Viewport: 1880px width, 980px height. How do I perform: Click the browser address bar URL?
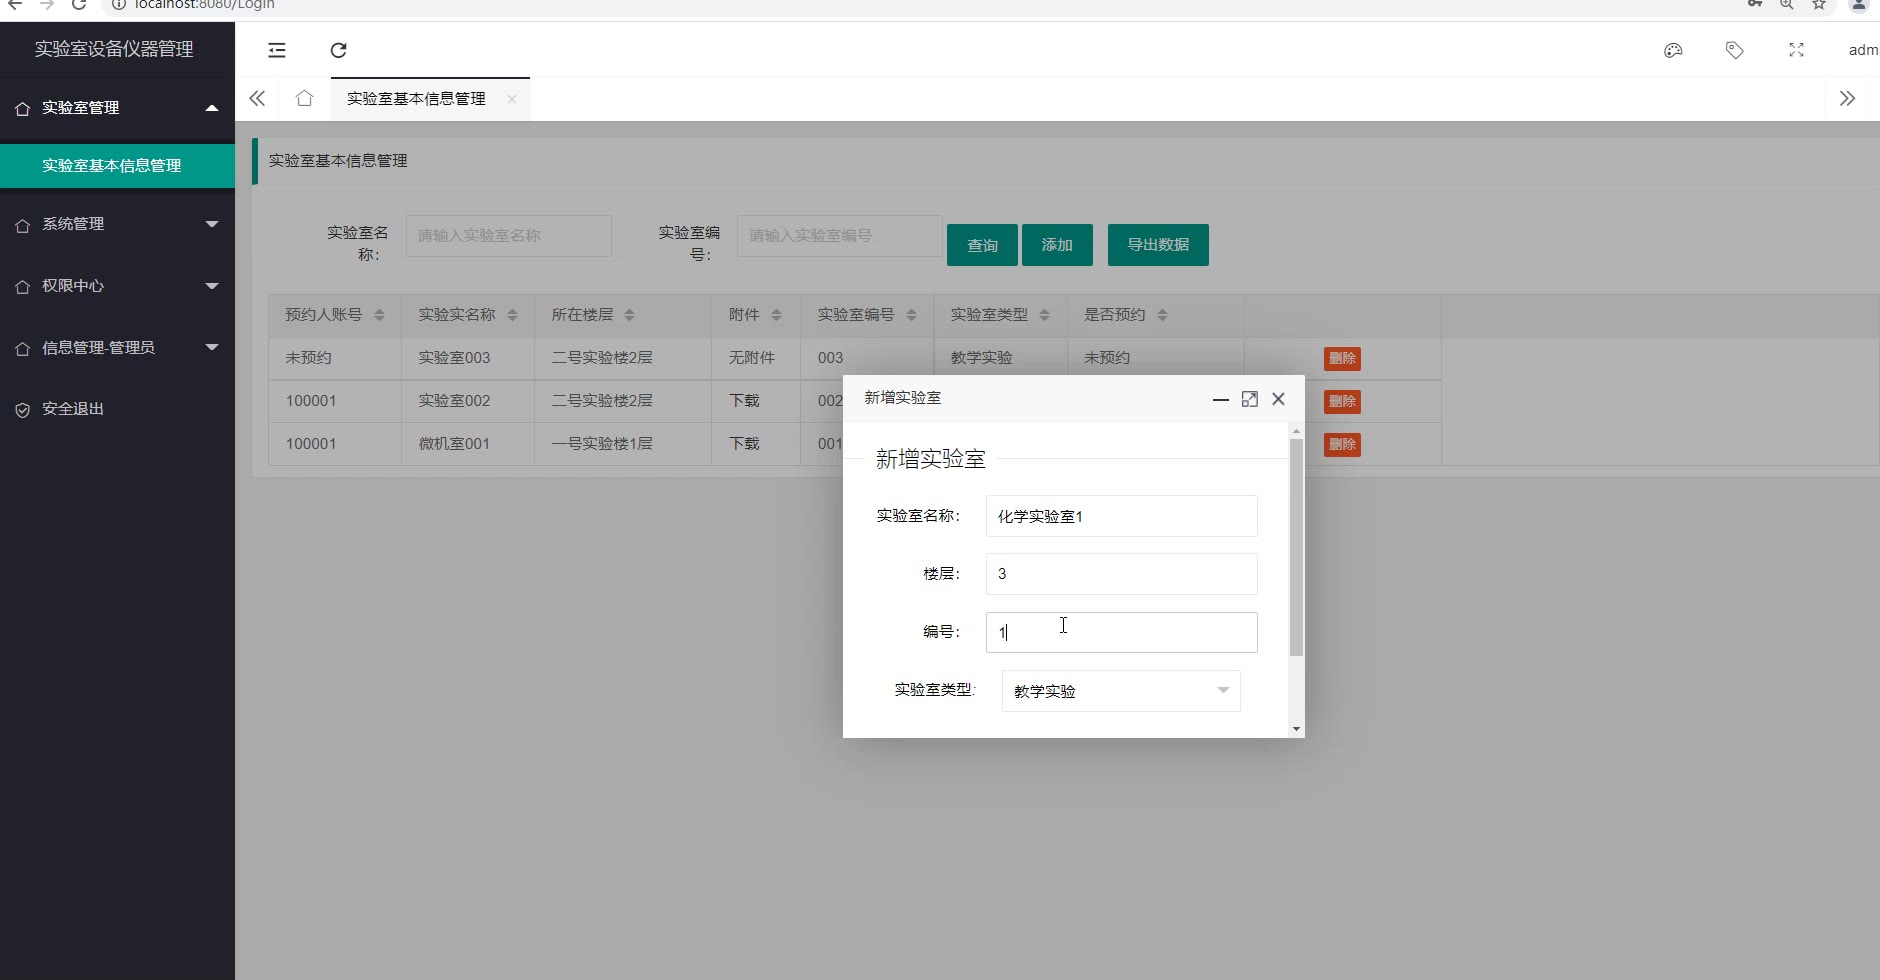pos(204,5)
